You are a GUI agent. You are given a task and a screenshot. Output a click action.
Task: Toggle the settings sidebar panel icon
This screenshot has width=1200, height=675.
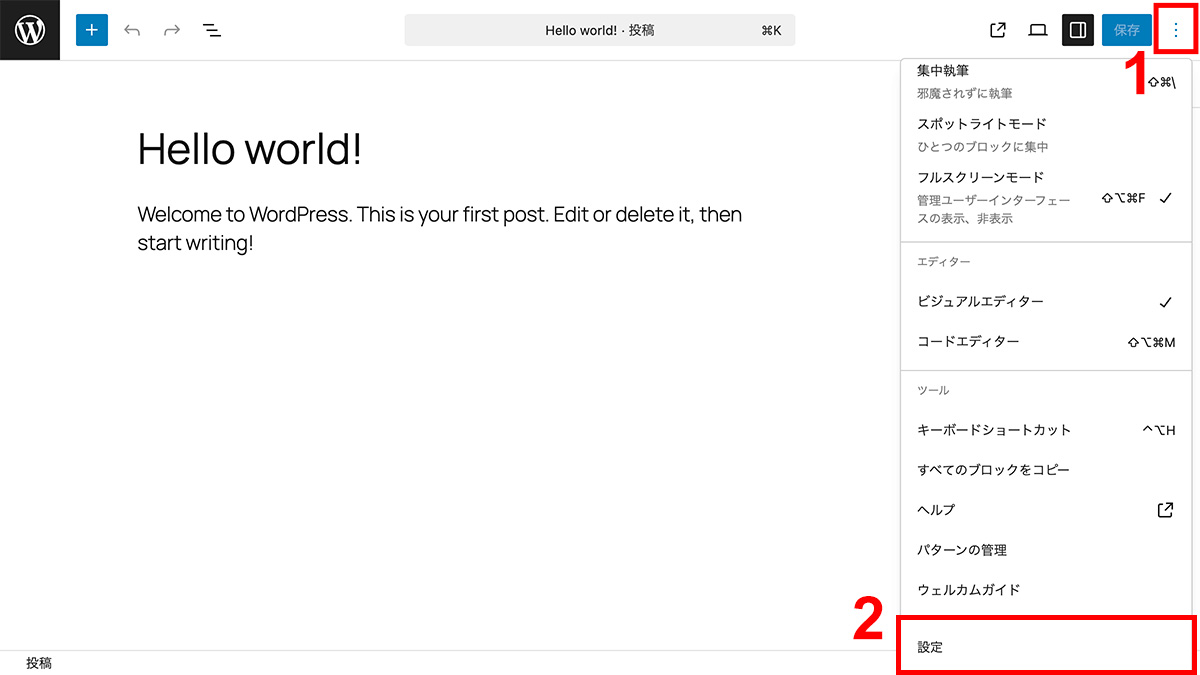pyautogui.click(x=1078, y=30)
